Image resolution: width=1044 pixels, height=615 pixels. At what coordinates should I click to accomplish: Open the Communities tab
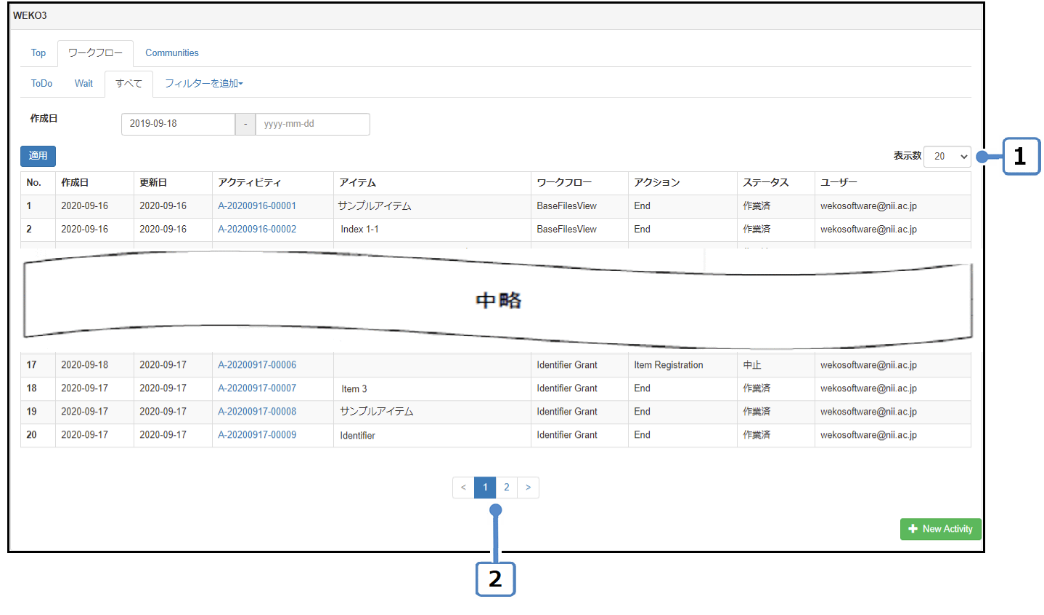pyautogui.click(x=172, y=53)
